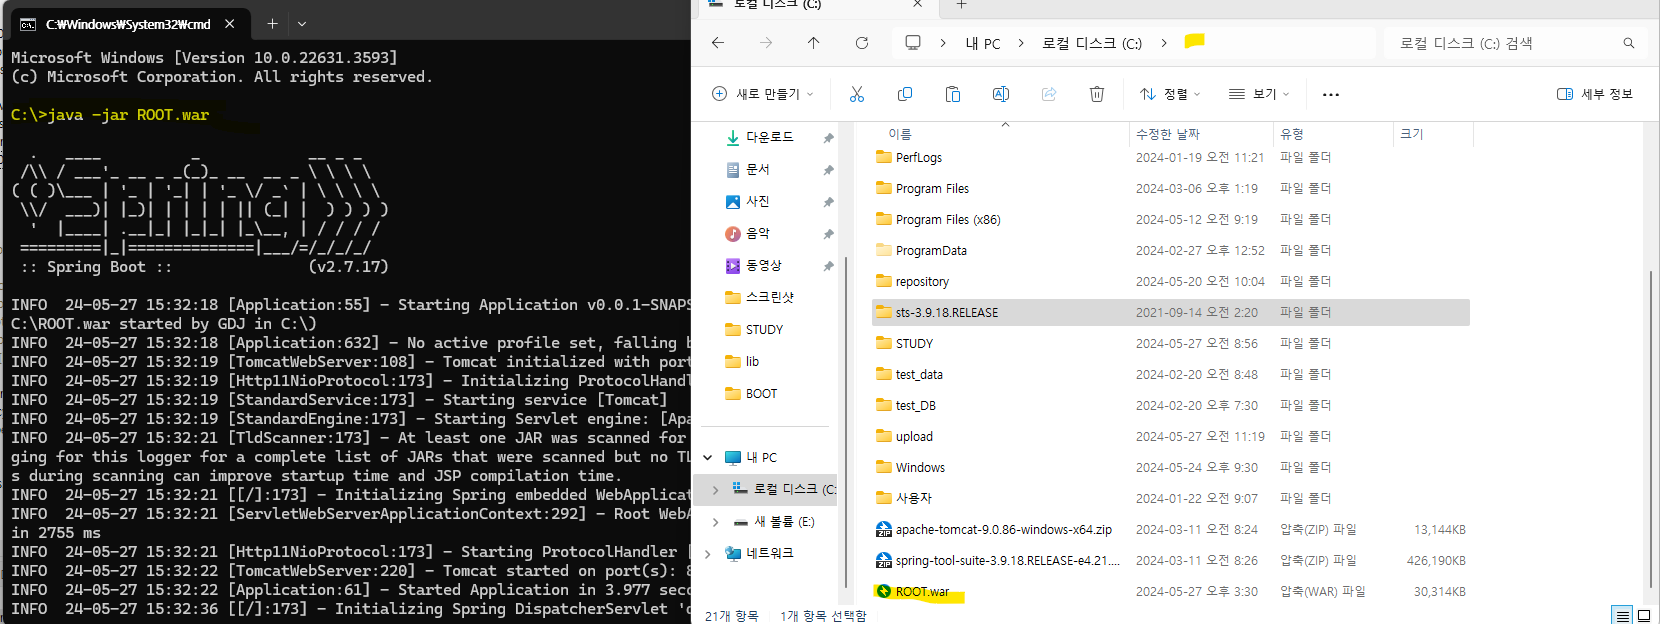Click the Rename icon in the toolbar

click(x=1001, y=94)
